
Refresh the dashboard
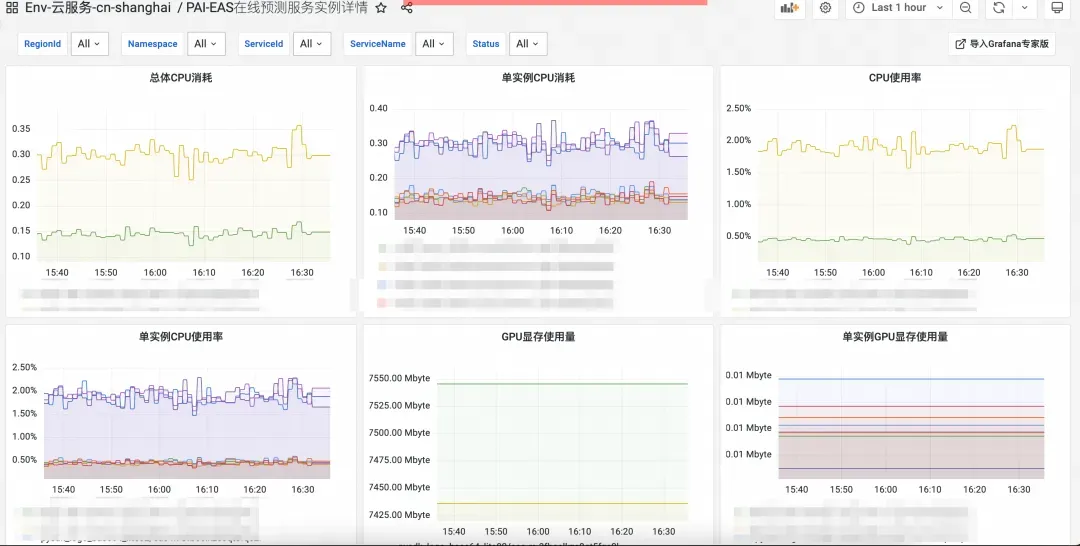click(999, 8)
